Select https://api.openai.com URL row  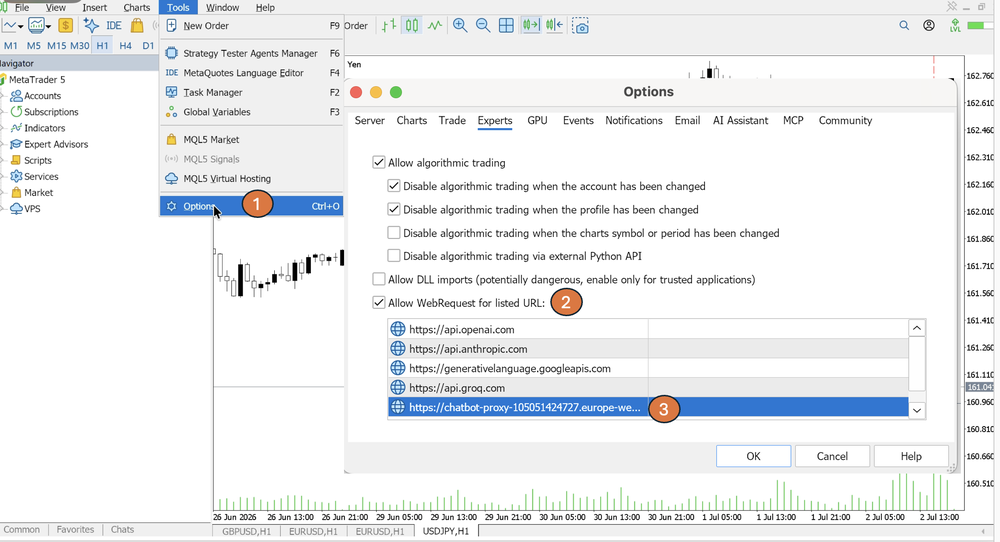(x=648, y=330)
